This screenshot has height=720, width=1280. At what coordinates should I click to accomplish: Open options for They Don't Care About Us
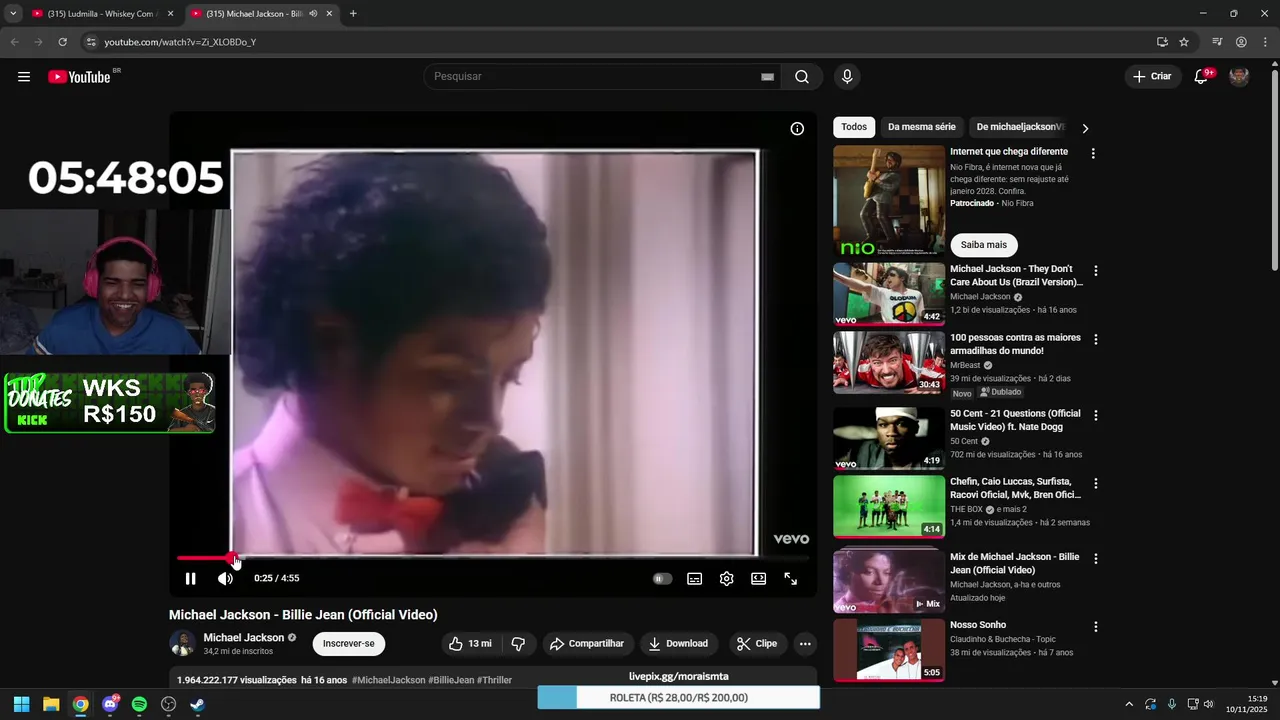coord(1096,271)
